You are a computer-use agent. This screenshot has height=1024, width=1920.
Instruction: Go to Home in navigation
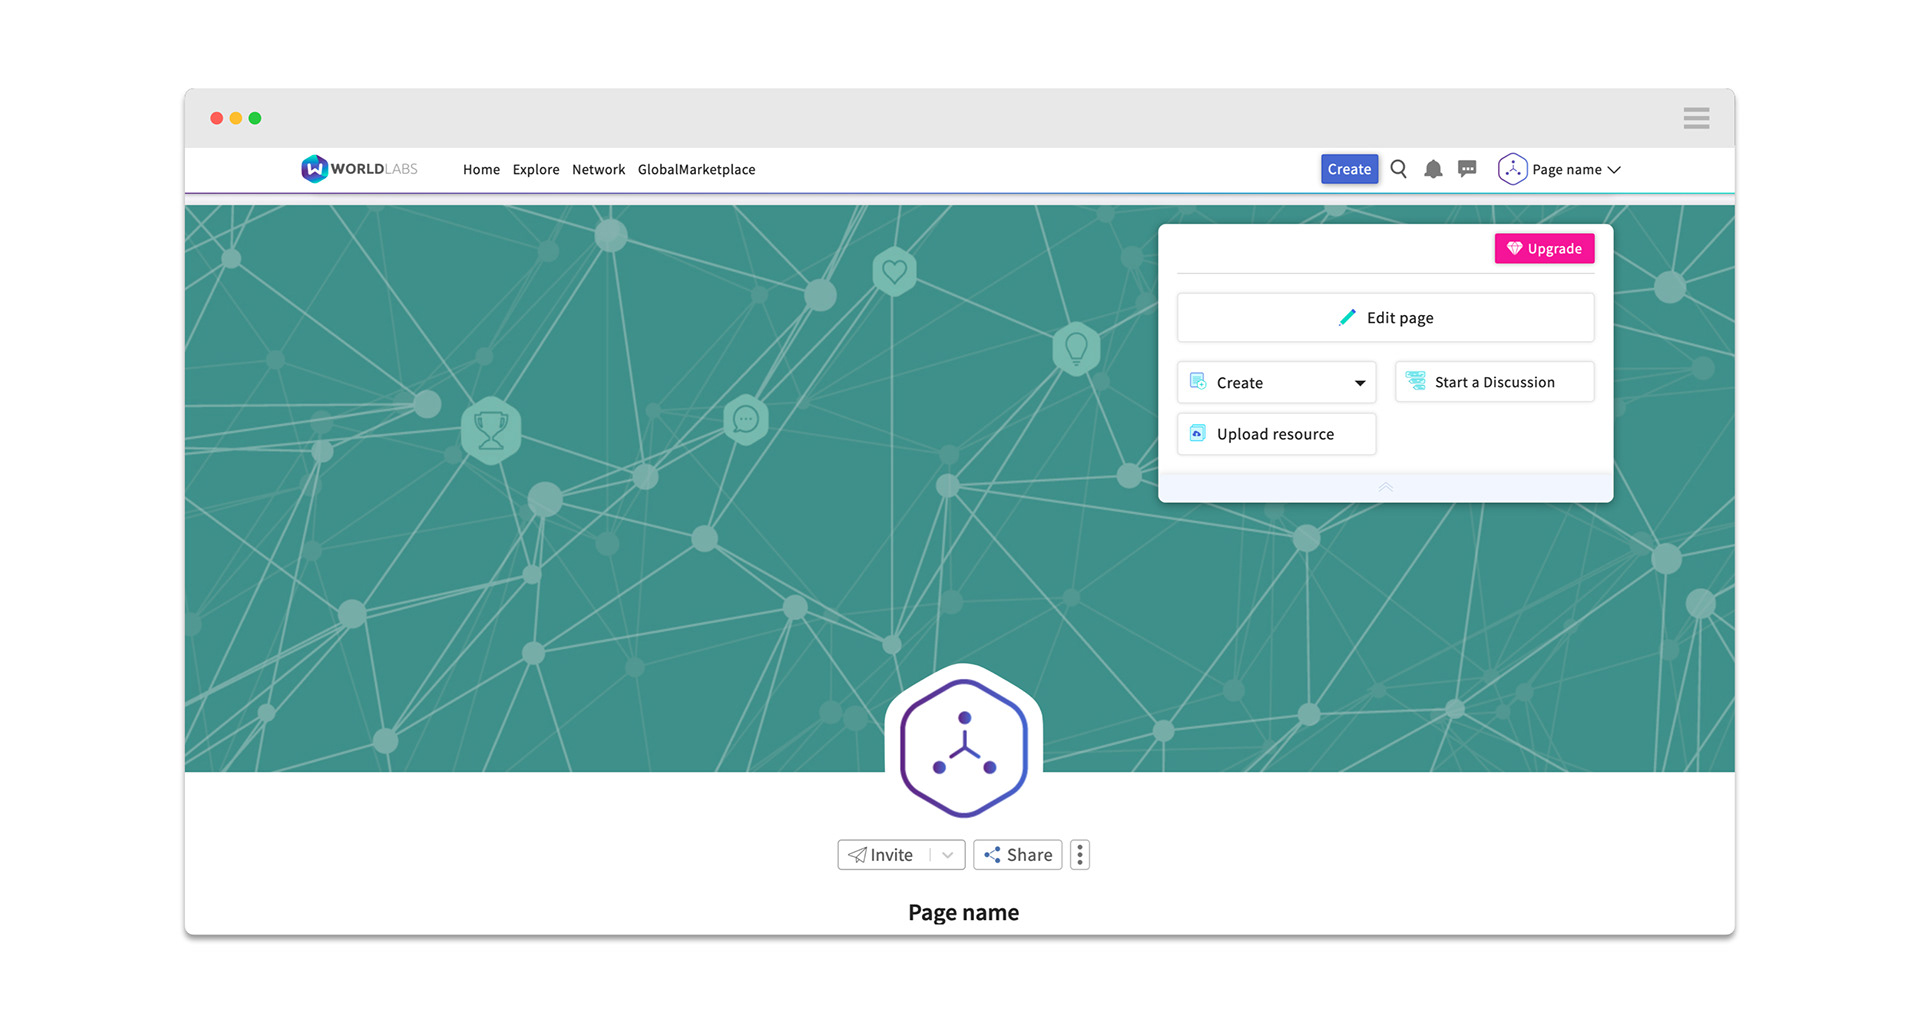pos(481,170)
